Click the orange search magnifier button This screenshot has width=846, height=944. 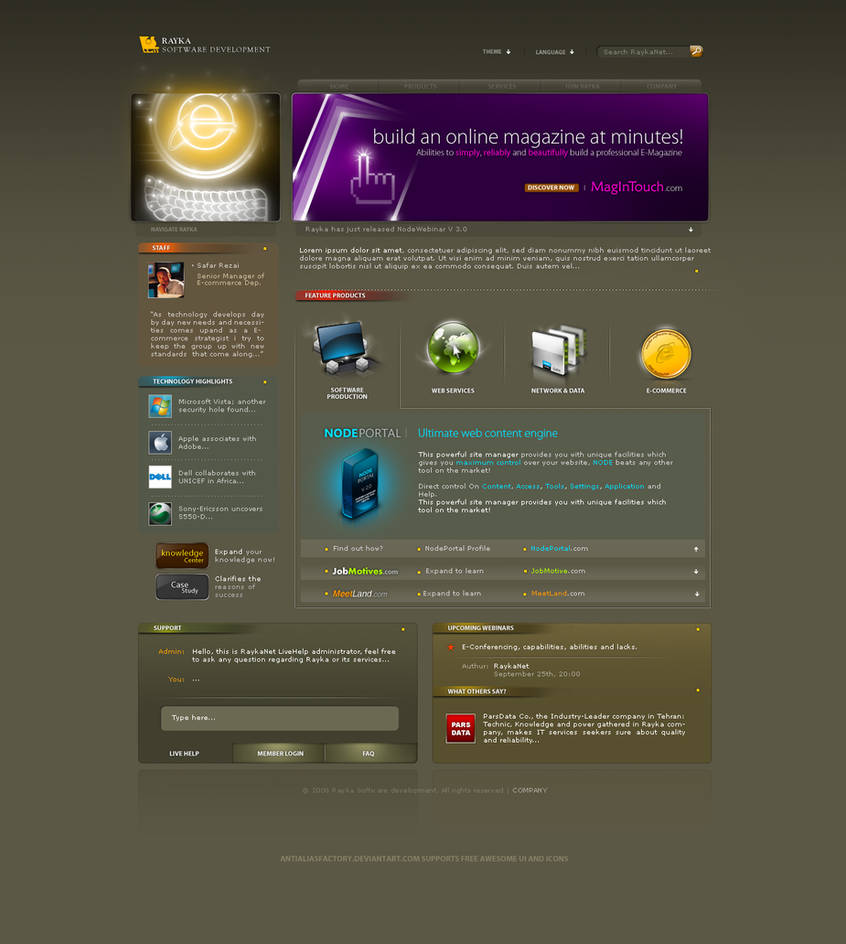695,51
